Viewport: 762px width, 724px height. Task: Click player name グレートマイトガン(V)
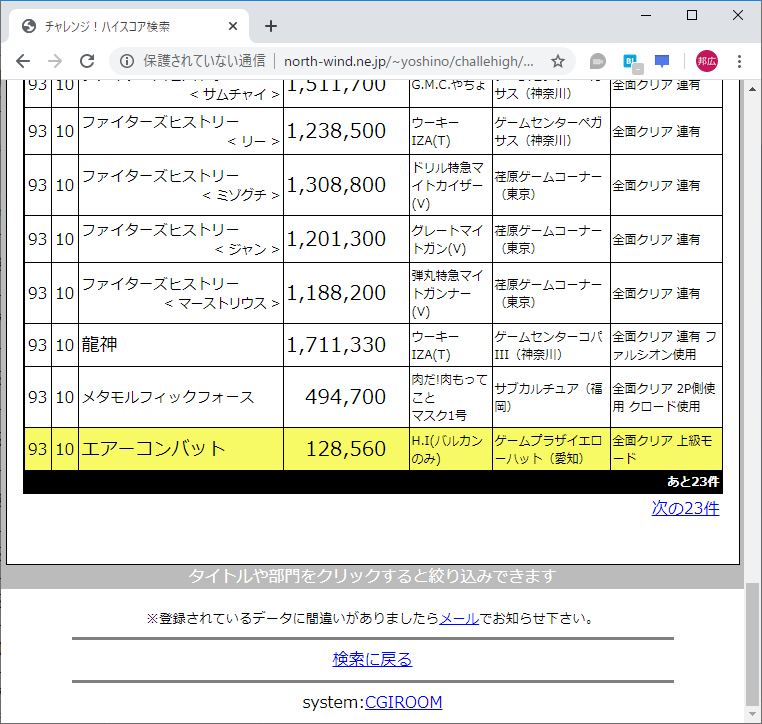(x=448, y=239)
